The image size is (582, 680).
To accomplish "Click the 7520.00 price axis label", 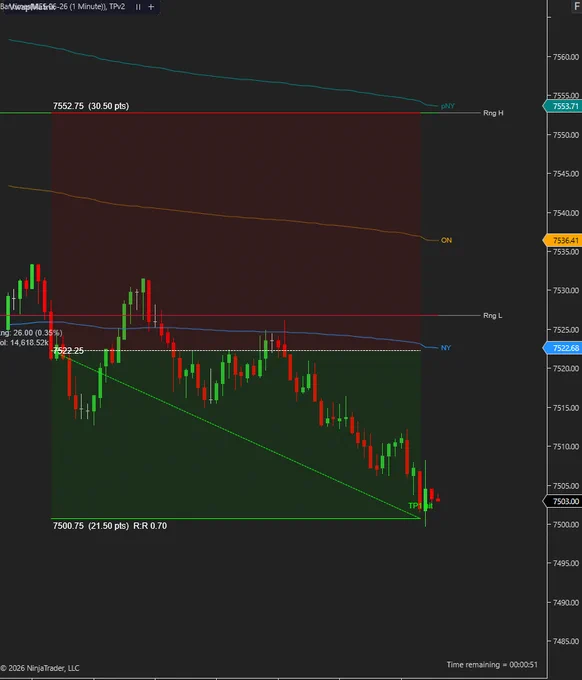I will [566, 368].
